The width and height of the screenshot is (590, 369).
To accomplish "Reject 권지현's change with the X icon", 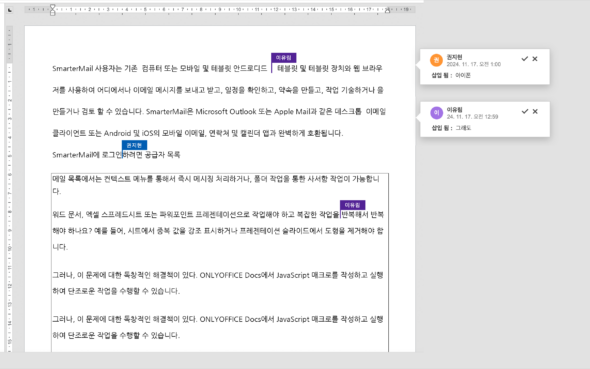I will coord(535,59).
